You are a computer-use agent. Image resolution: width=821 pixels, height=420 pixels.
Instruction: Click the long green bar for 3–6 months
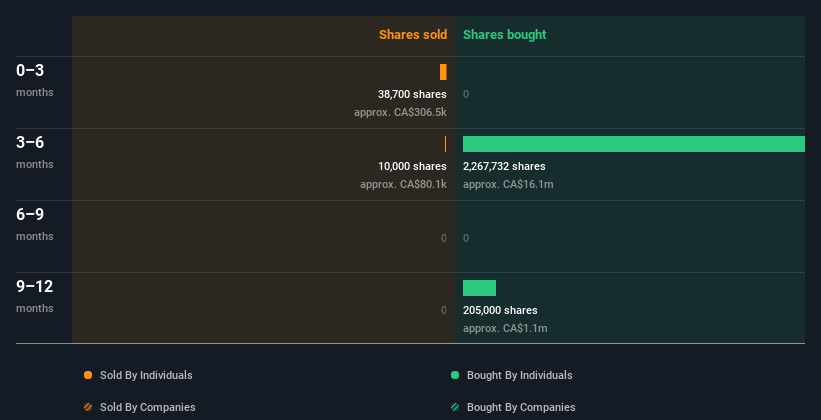point(634,144)
